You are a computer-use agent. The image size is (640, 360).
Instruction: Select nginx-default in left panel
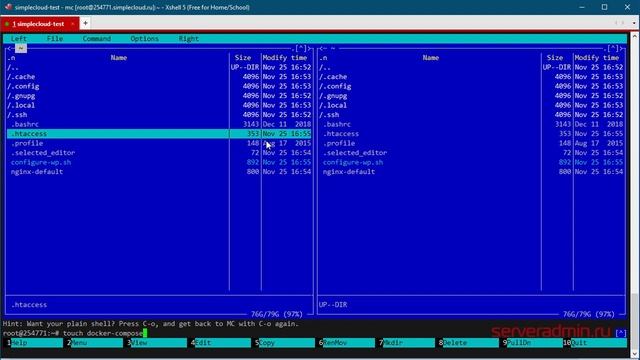coord(159,172)
